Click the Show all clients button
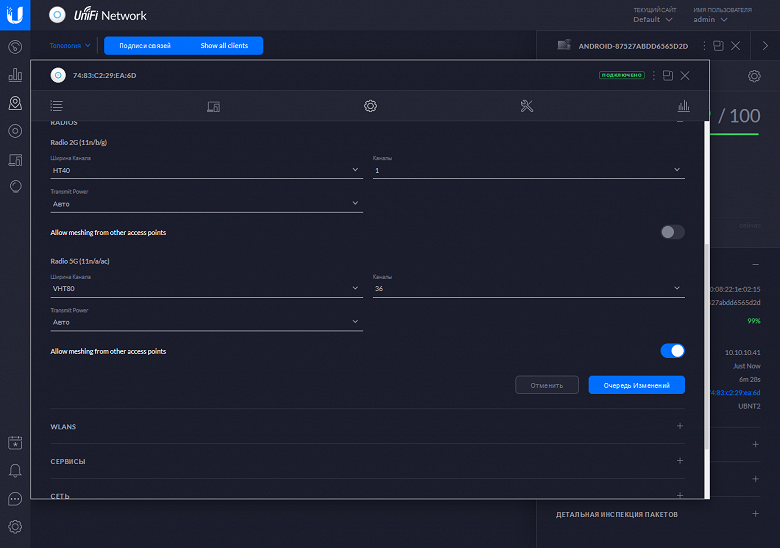 click(224, 45)
